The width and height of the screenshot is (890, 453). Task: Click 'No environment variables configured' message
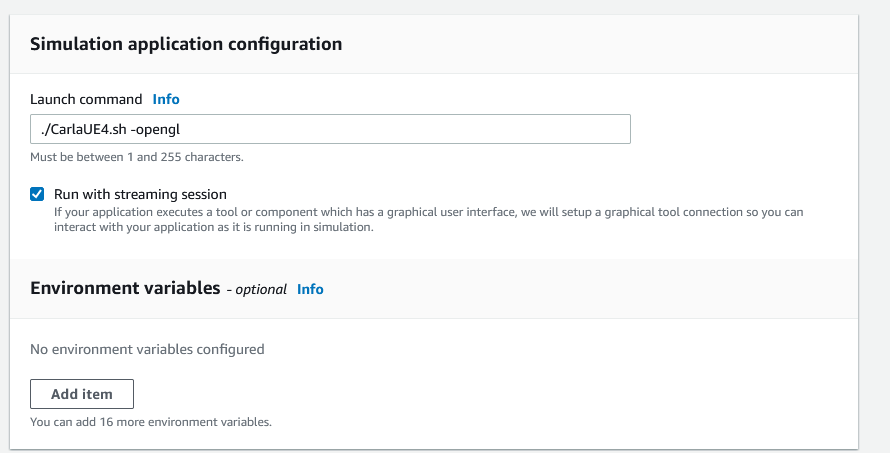[147, 349]
